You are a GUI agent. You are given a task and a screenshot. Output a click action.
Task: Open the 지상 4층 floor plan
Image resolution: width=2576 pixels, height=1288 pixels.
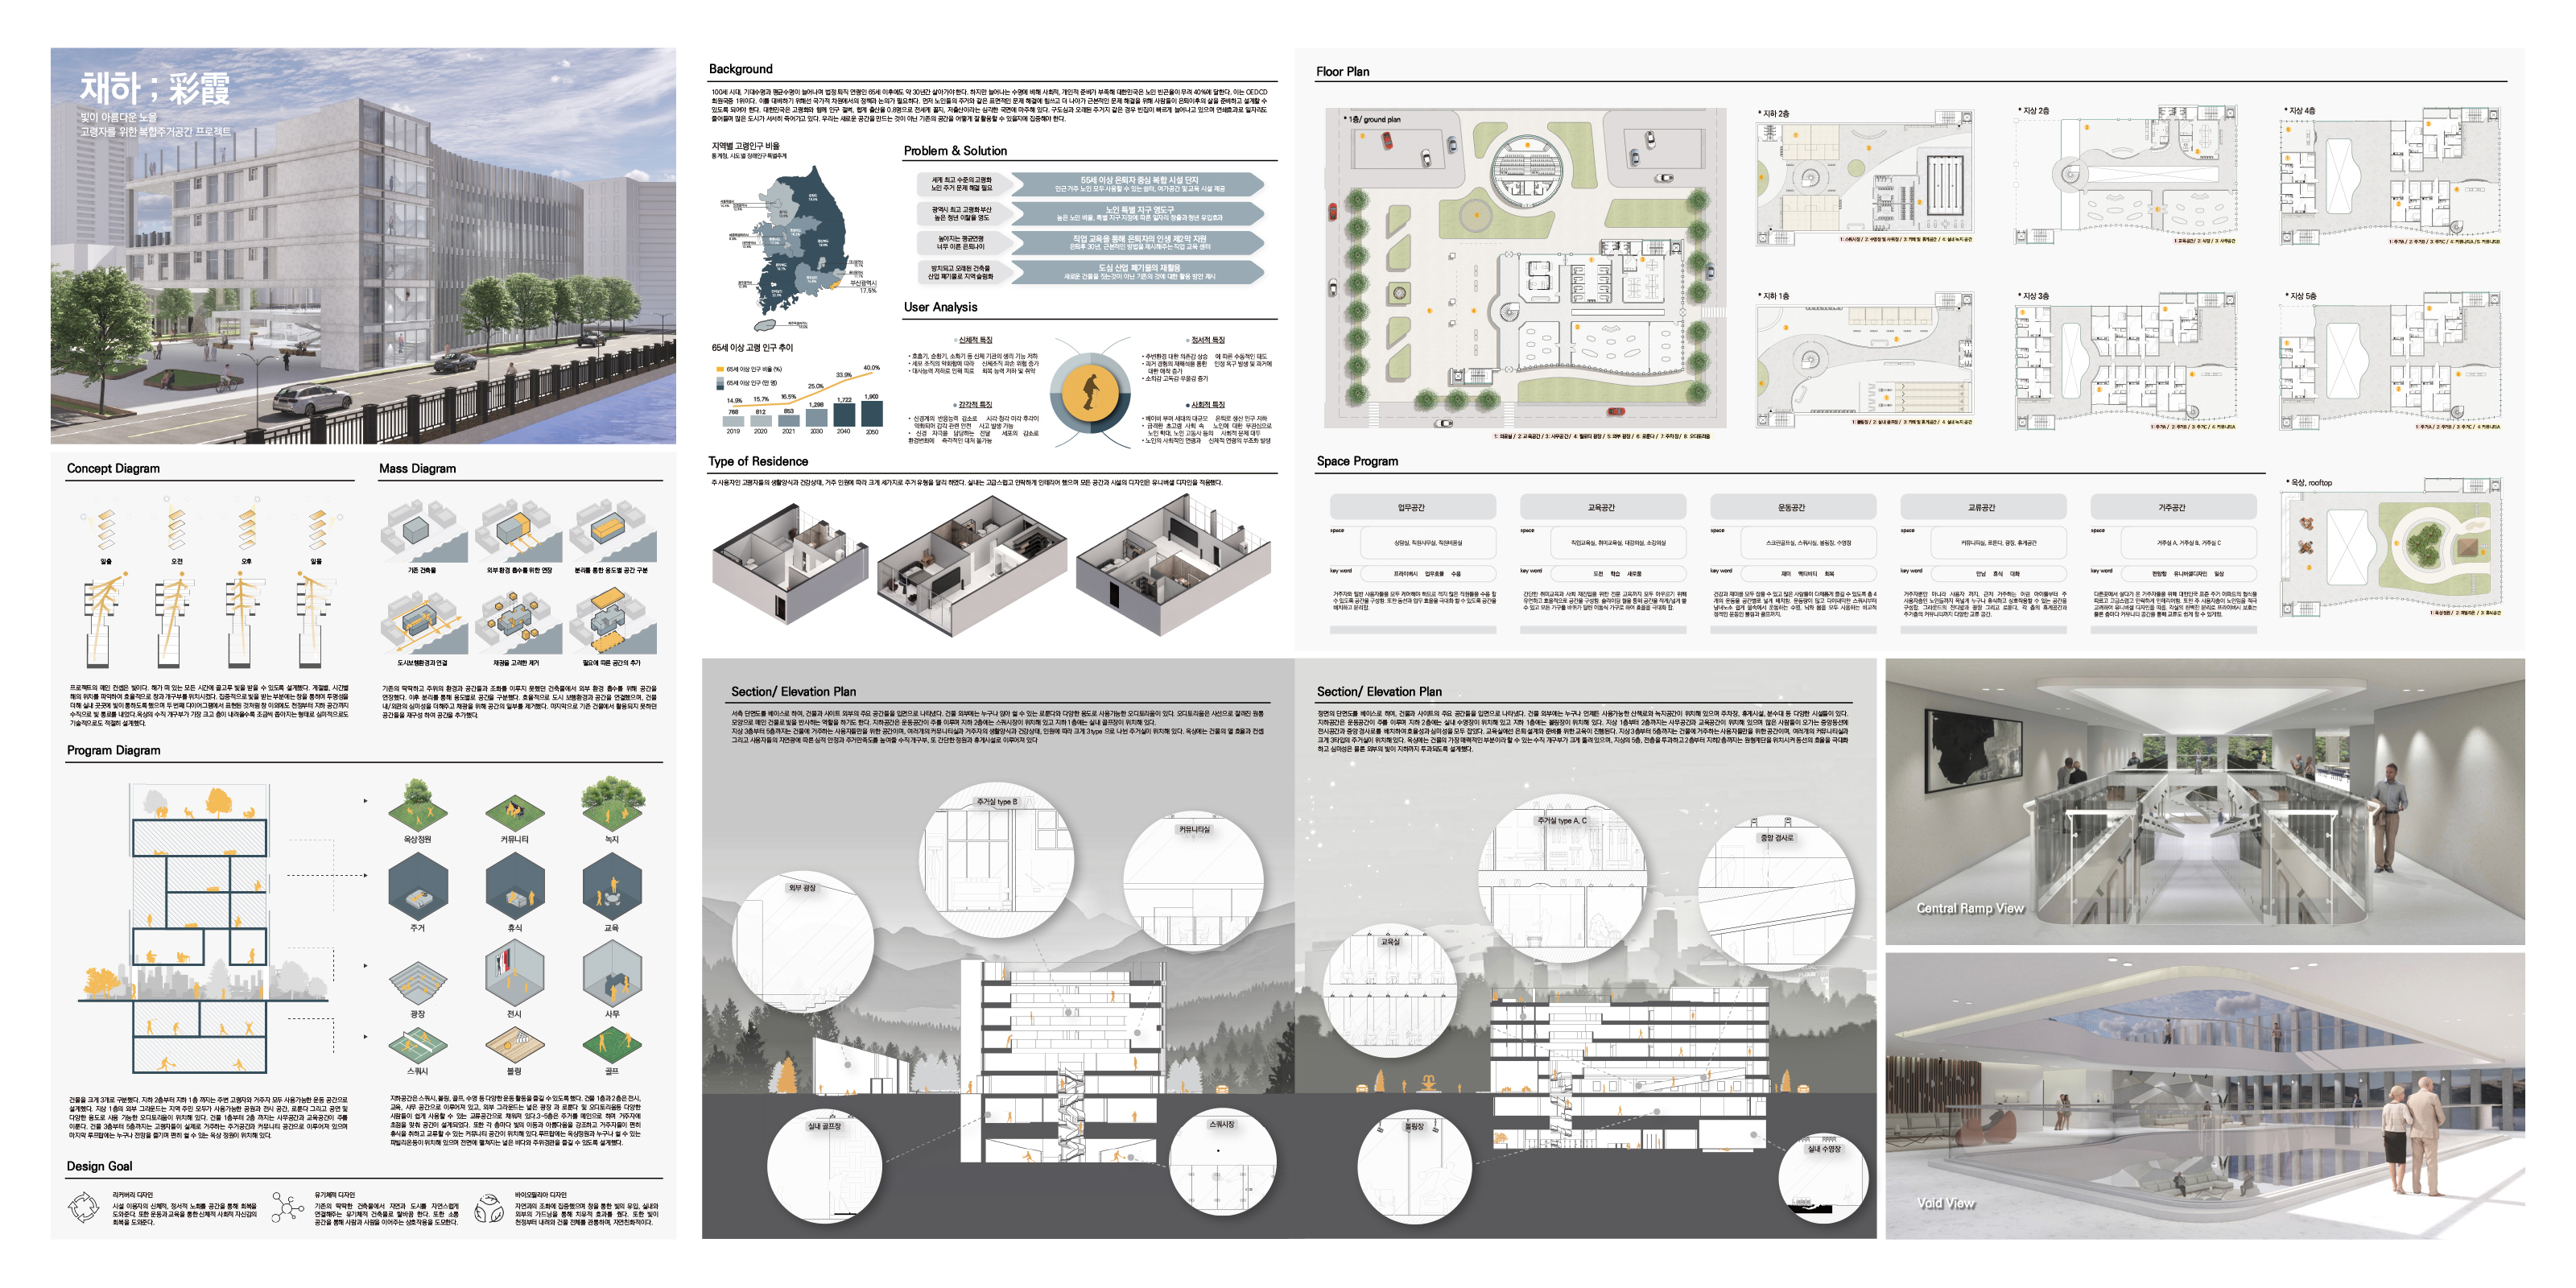tap(2391, 176)
